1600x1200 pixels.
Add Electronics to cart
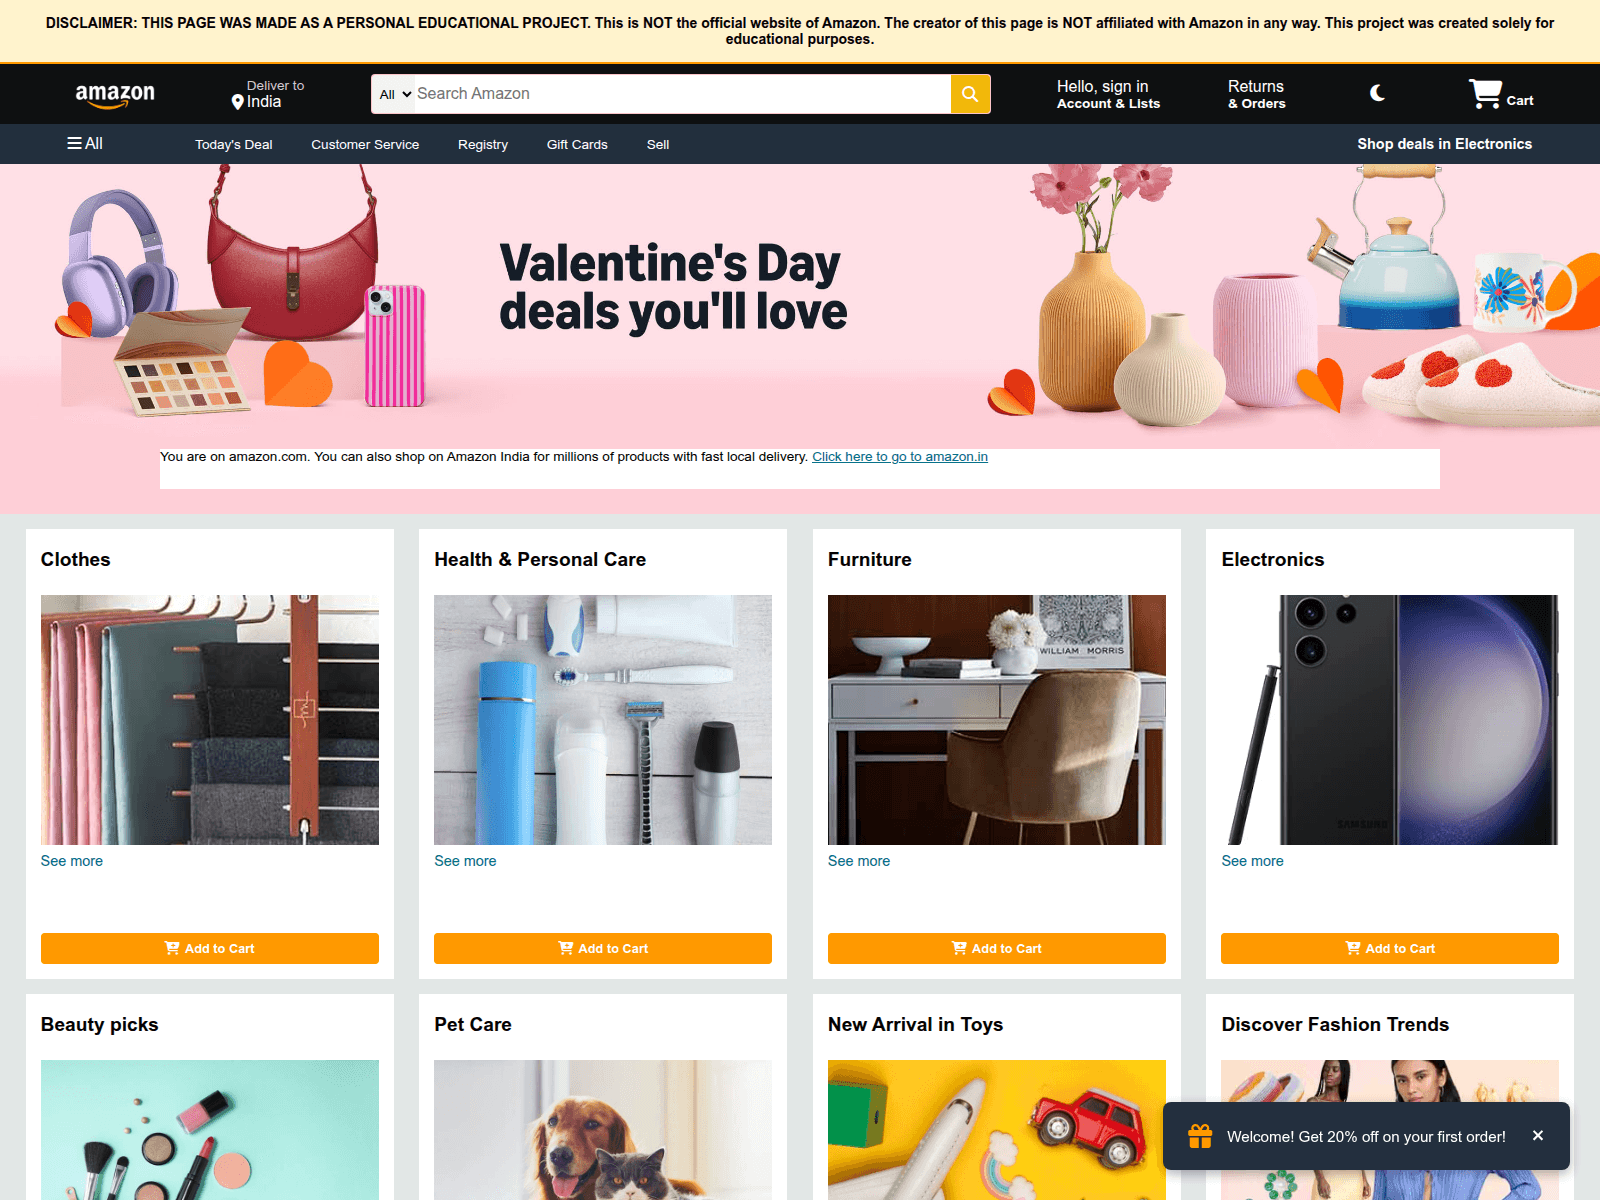click(x=1390, y=948)
